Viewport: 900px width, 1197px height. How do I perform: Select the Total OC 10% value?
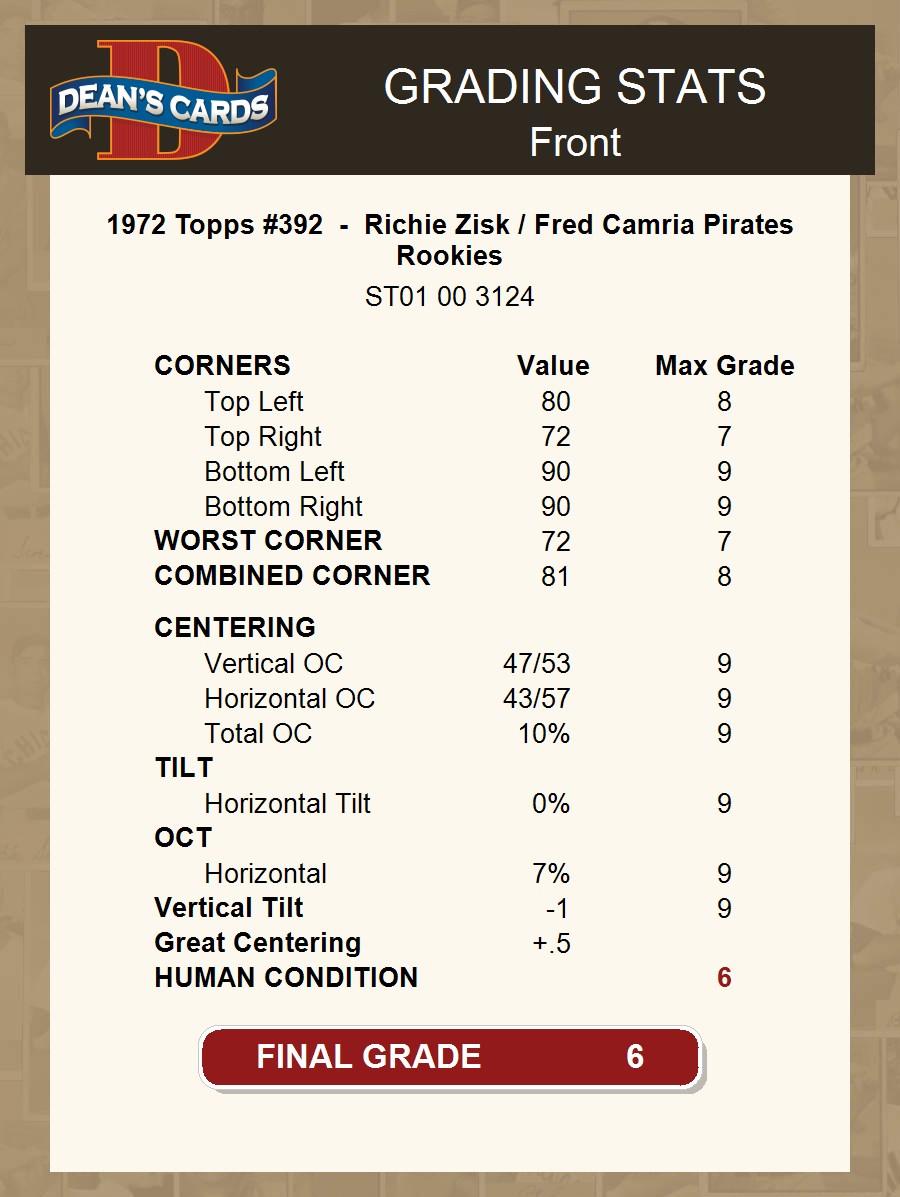pyautogui.click(x=544, y=734)
